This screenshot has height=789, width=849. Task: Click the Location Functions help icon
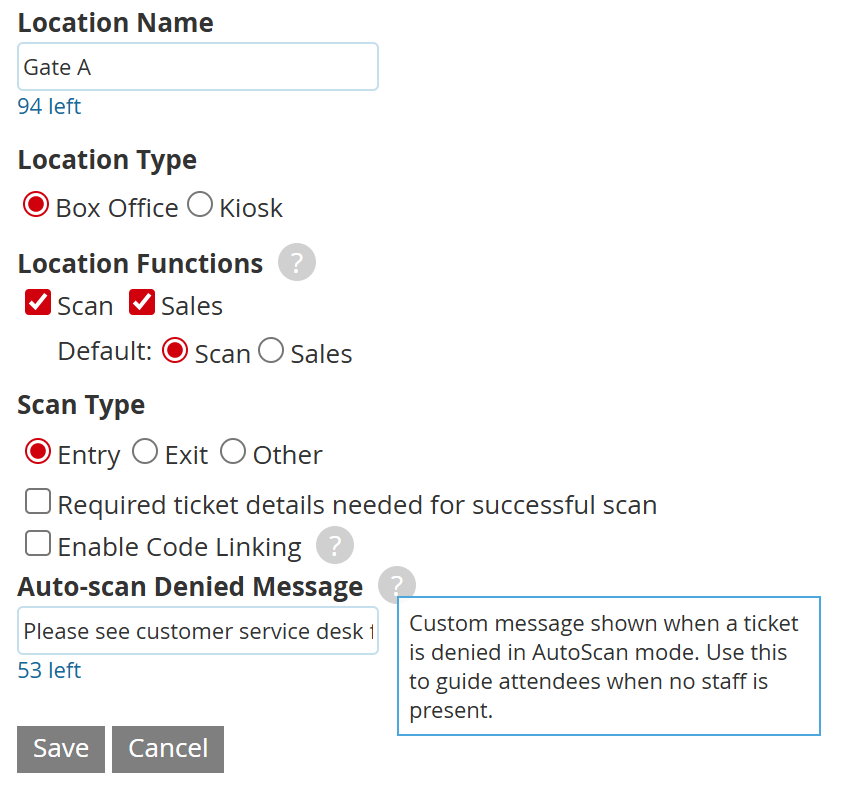pos(297,263)
